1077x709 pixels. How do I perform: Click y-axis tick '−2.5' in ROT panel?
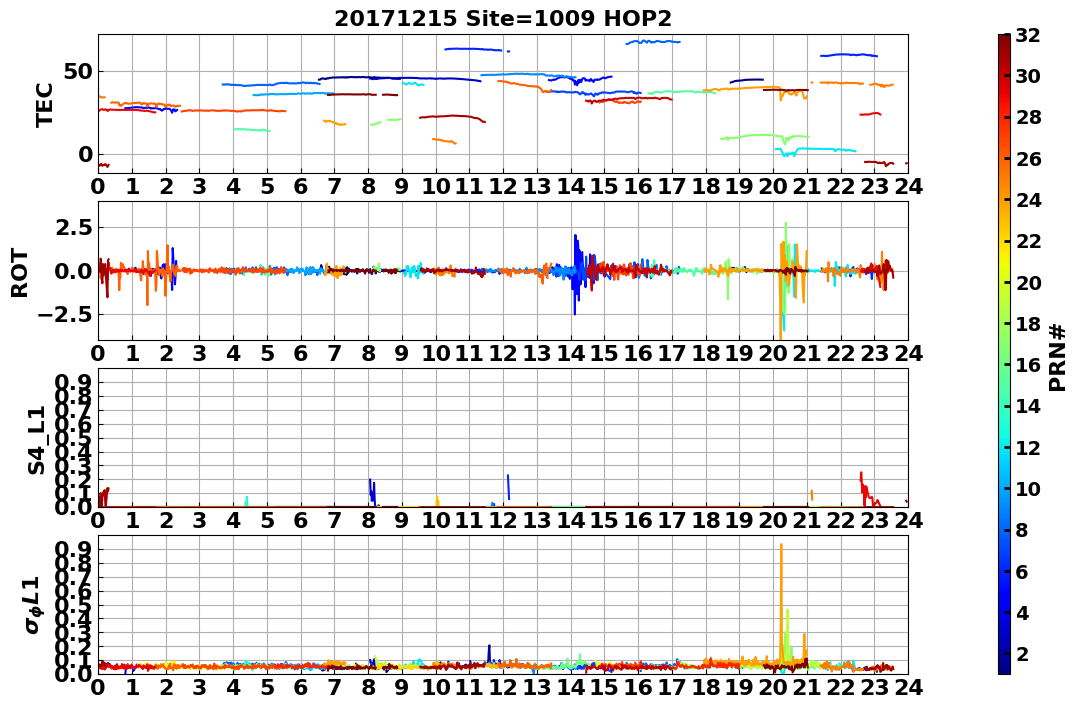click(x=65, y=315)
